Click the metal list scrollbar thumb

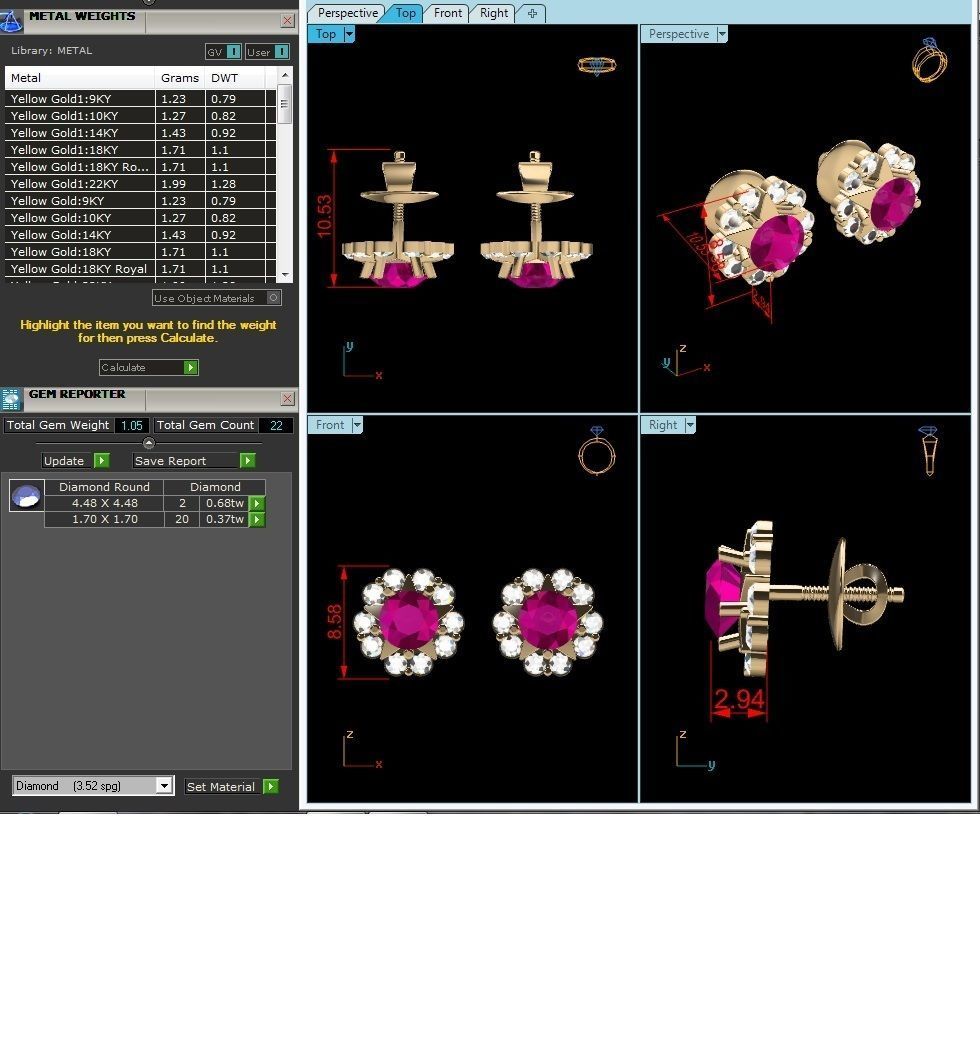[285, 104]
